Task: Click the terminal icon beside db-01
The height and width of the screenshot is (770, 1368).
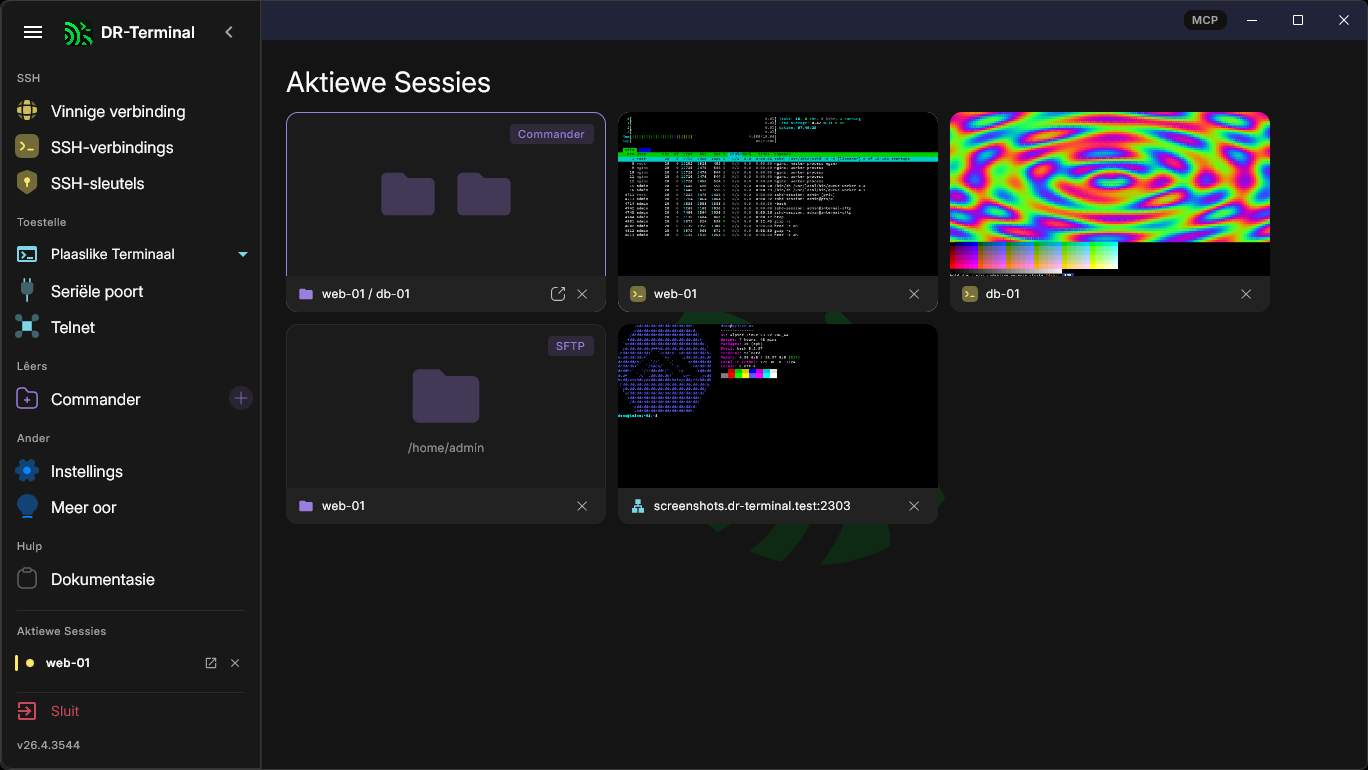Action: [970, 294]
